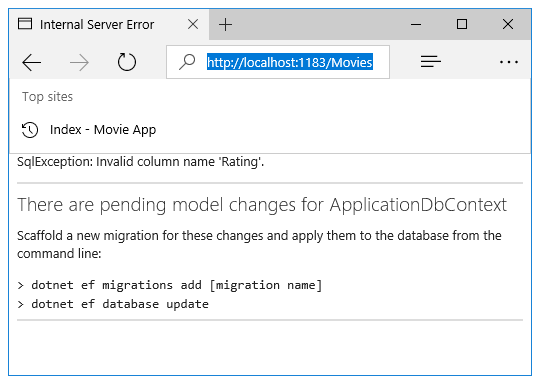Maximize the browser window

tap(462, 24)
